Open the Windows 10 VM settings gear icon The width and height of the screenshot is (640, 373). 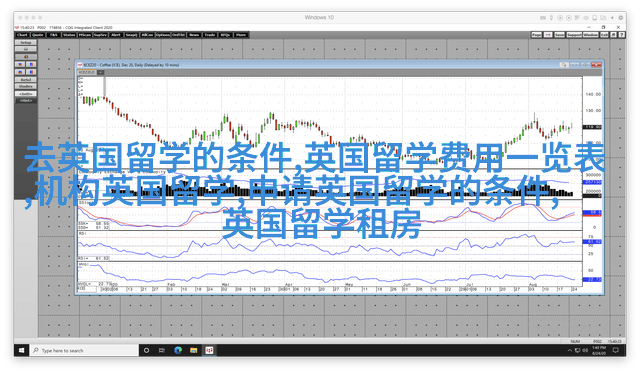[x=620, y=18]
